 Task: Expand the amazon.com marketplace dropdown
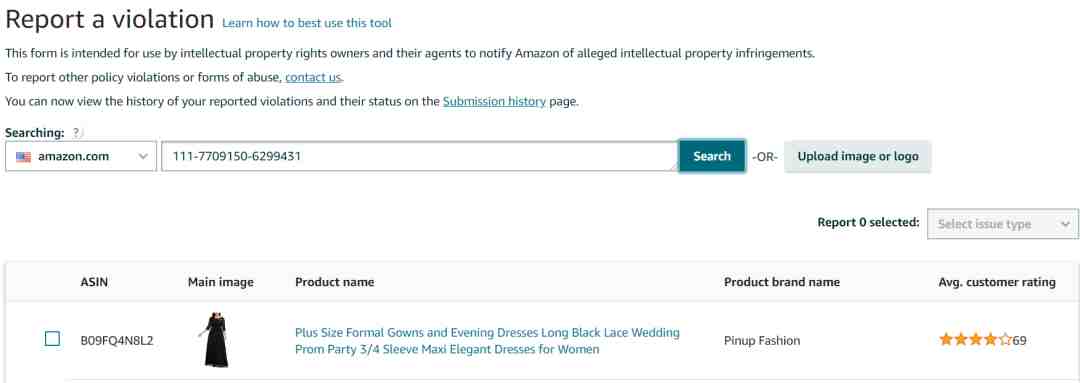point(81,156)
